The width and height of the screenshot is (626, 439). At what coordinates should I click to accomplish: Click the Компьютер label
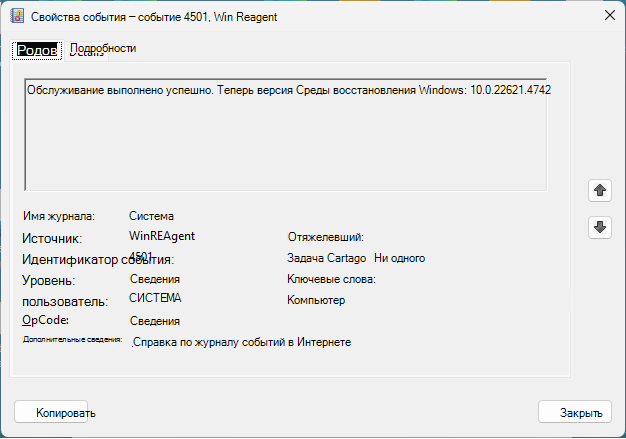[316, 300]
